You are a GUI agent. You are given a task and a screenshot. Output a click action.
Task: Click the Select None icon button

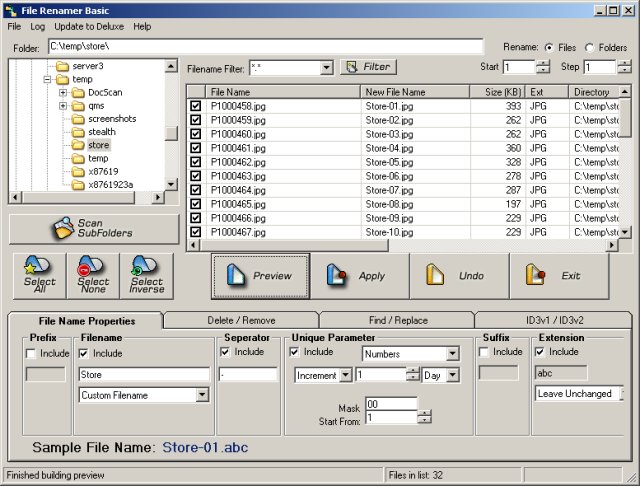(93, 276)
